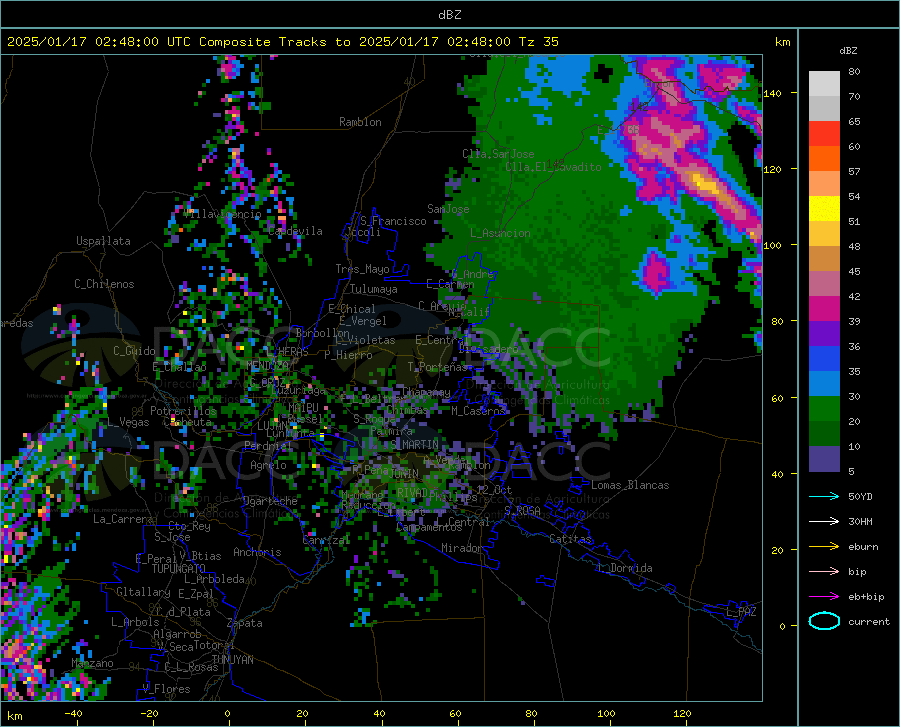Viewport: 900px width, 727px height.
Task: Click the 'Potrerillos' place label
Action: point(183,411)
